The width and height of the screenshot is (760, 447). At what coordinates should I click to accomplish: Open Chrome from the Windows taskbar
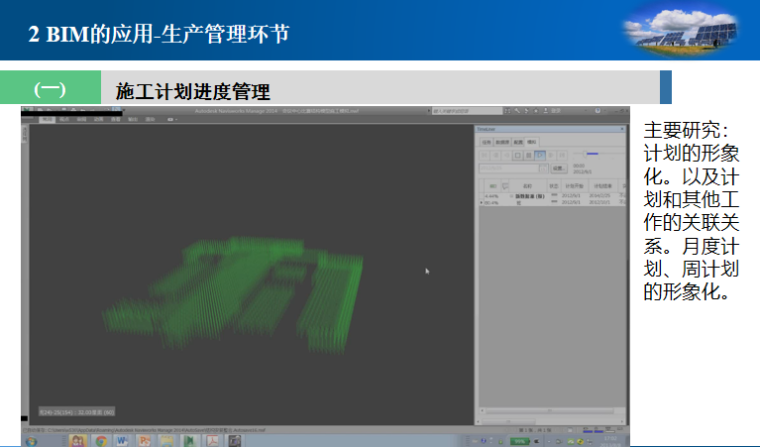(x=102, y=439)
